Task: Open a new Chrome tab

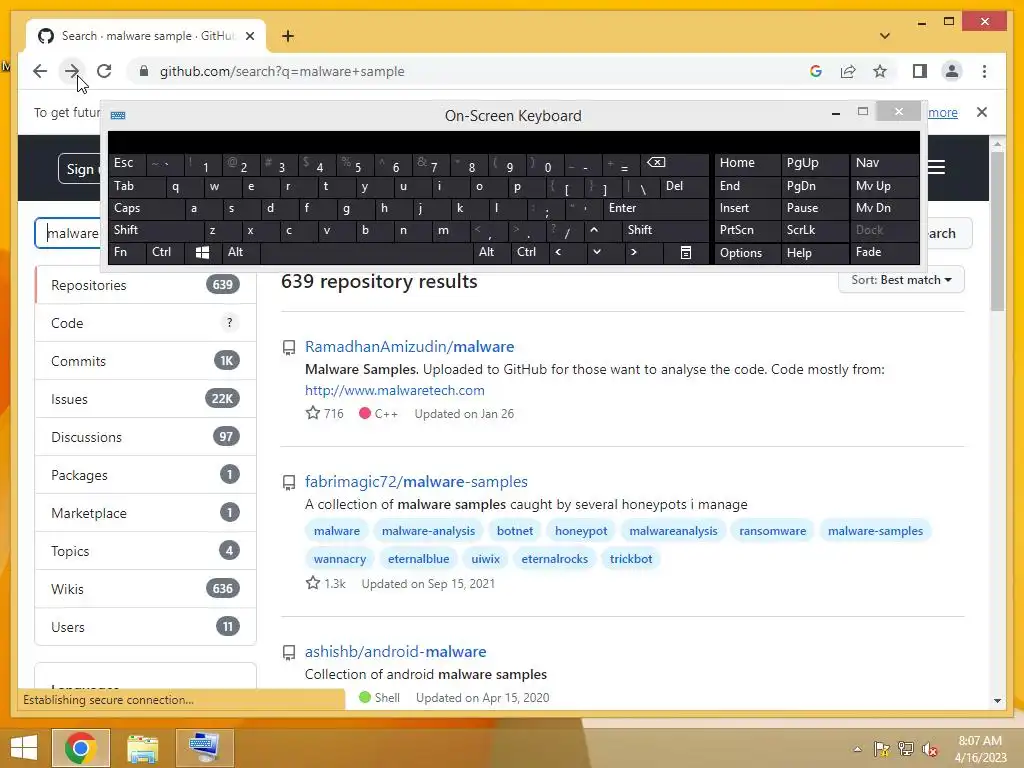Action: (288, 36)
